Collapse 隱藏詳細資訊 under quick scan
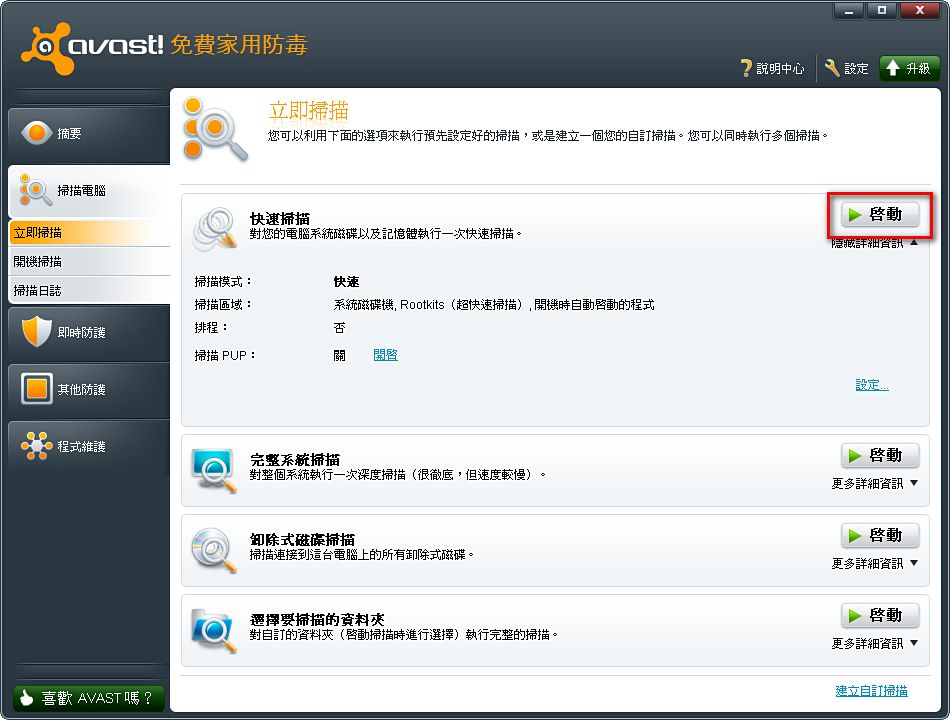Image resolution: width=950 pixels, height=720 pixels. tap(874, 243)
